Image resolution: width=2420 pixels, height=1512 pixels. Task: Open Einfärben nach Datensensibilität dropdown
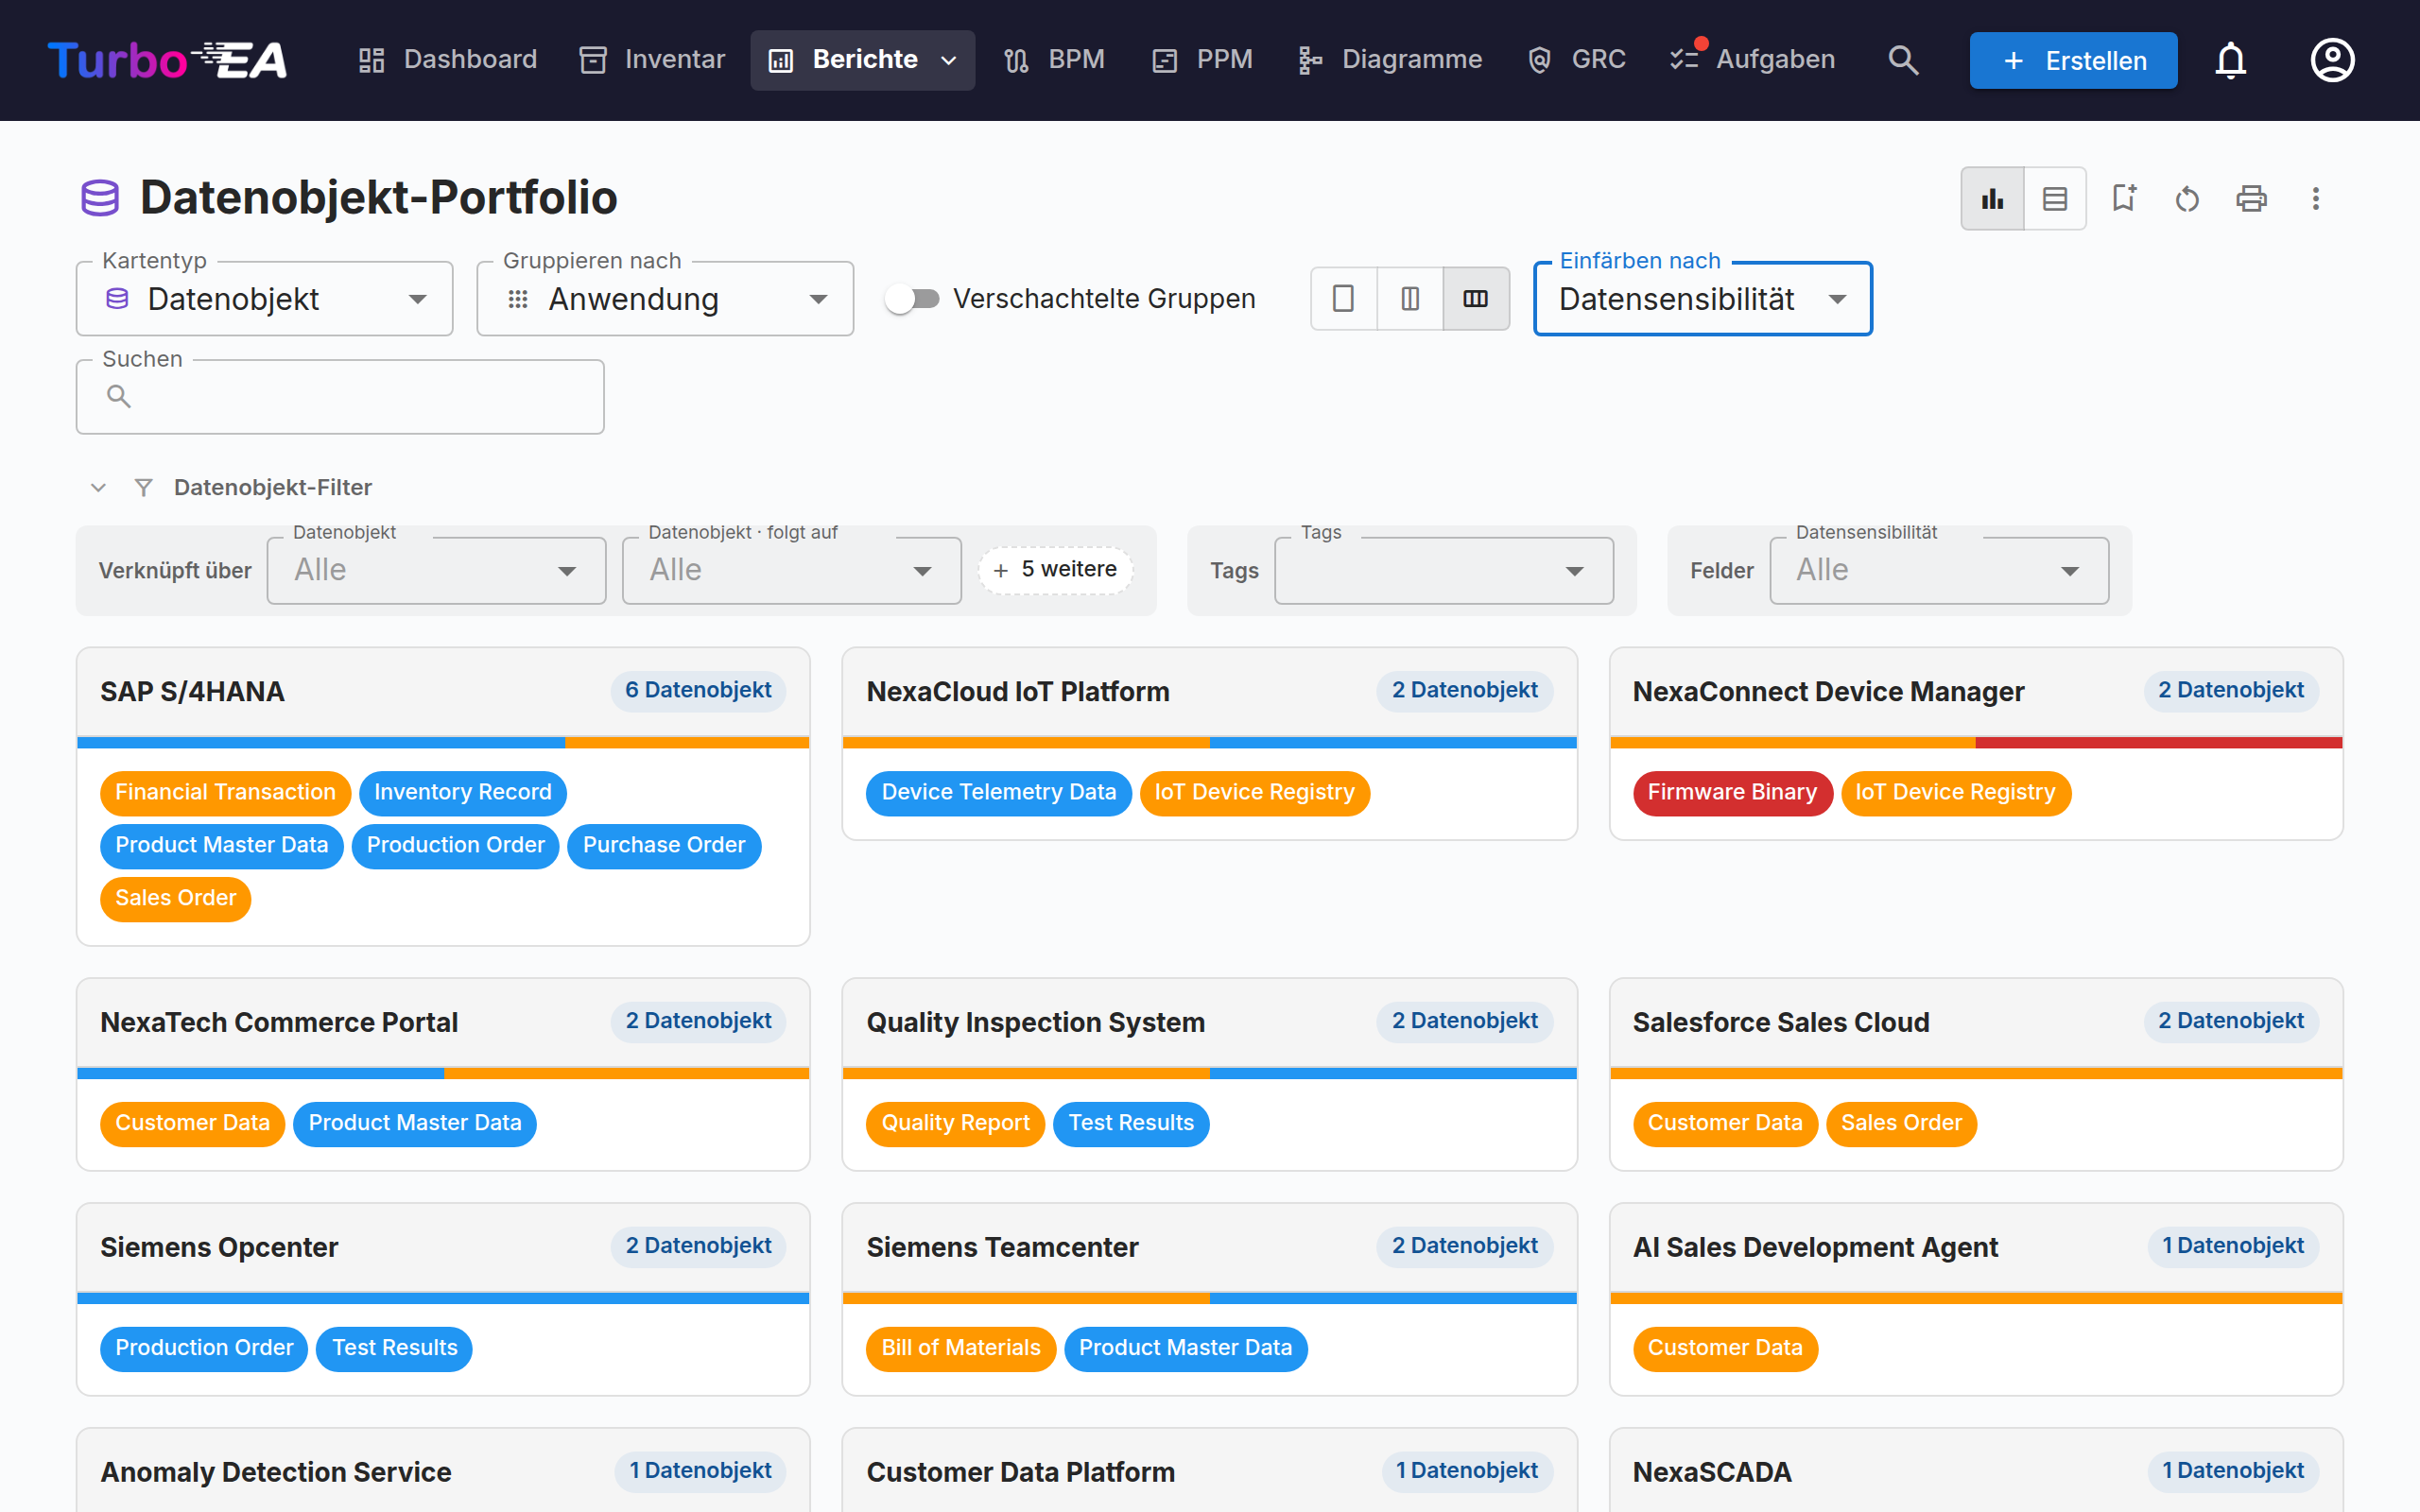click(1703, 299)
